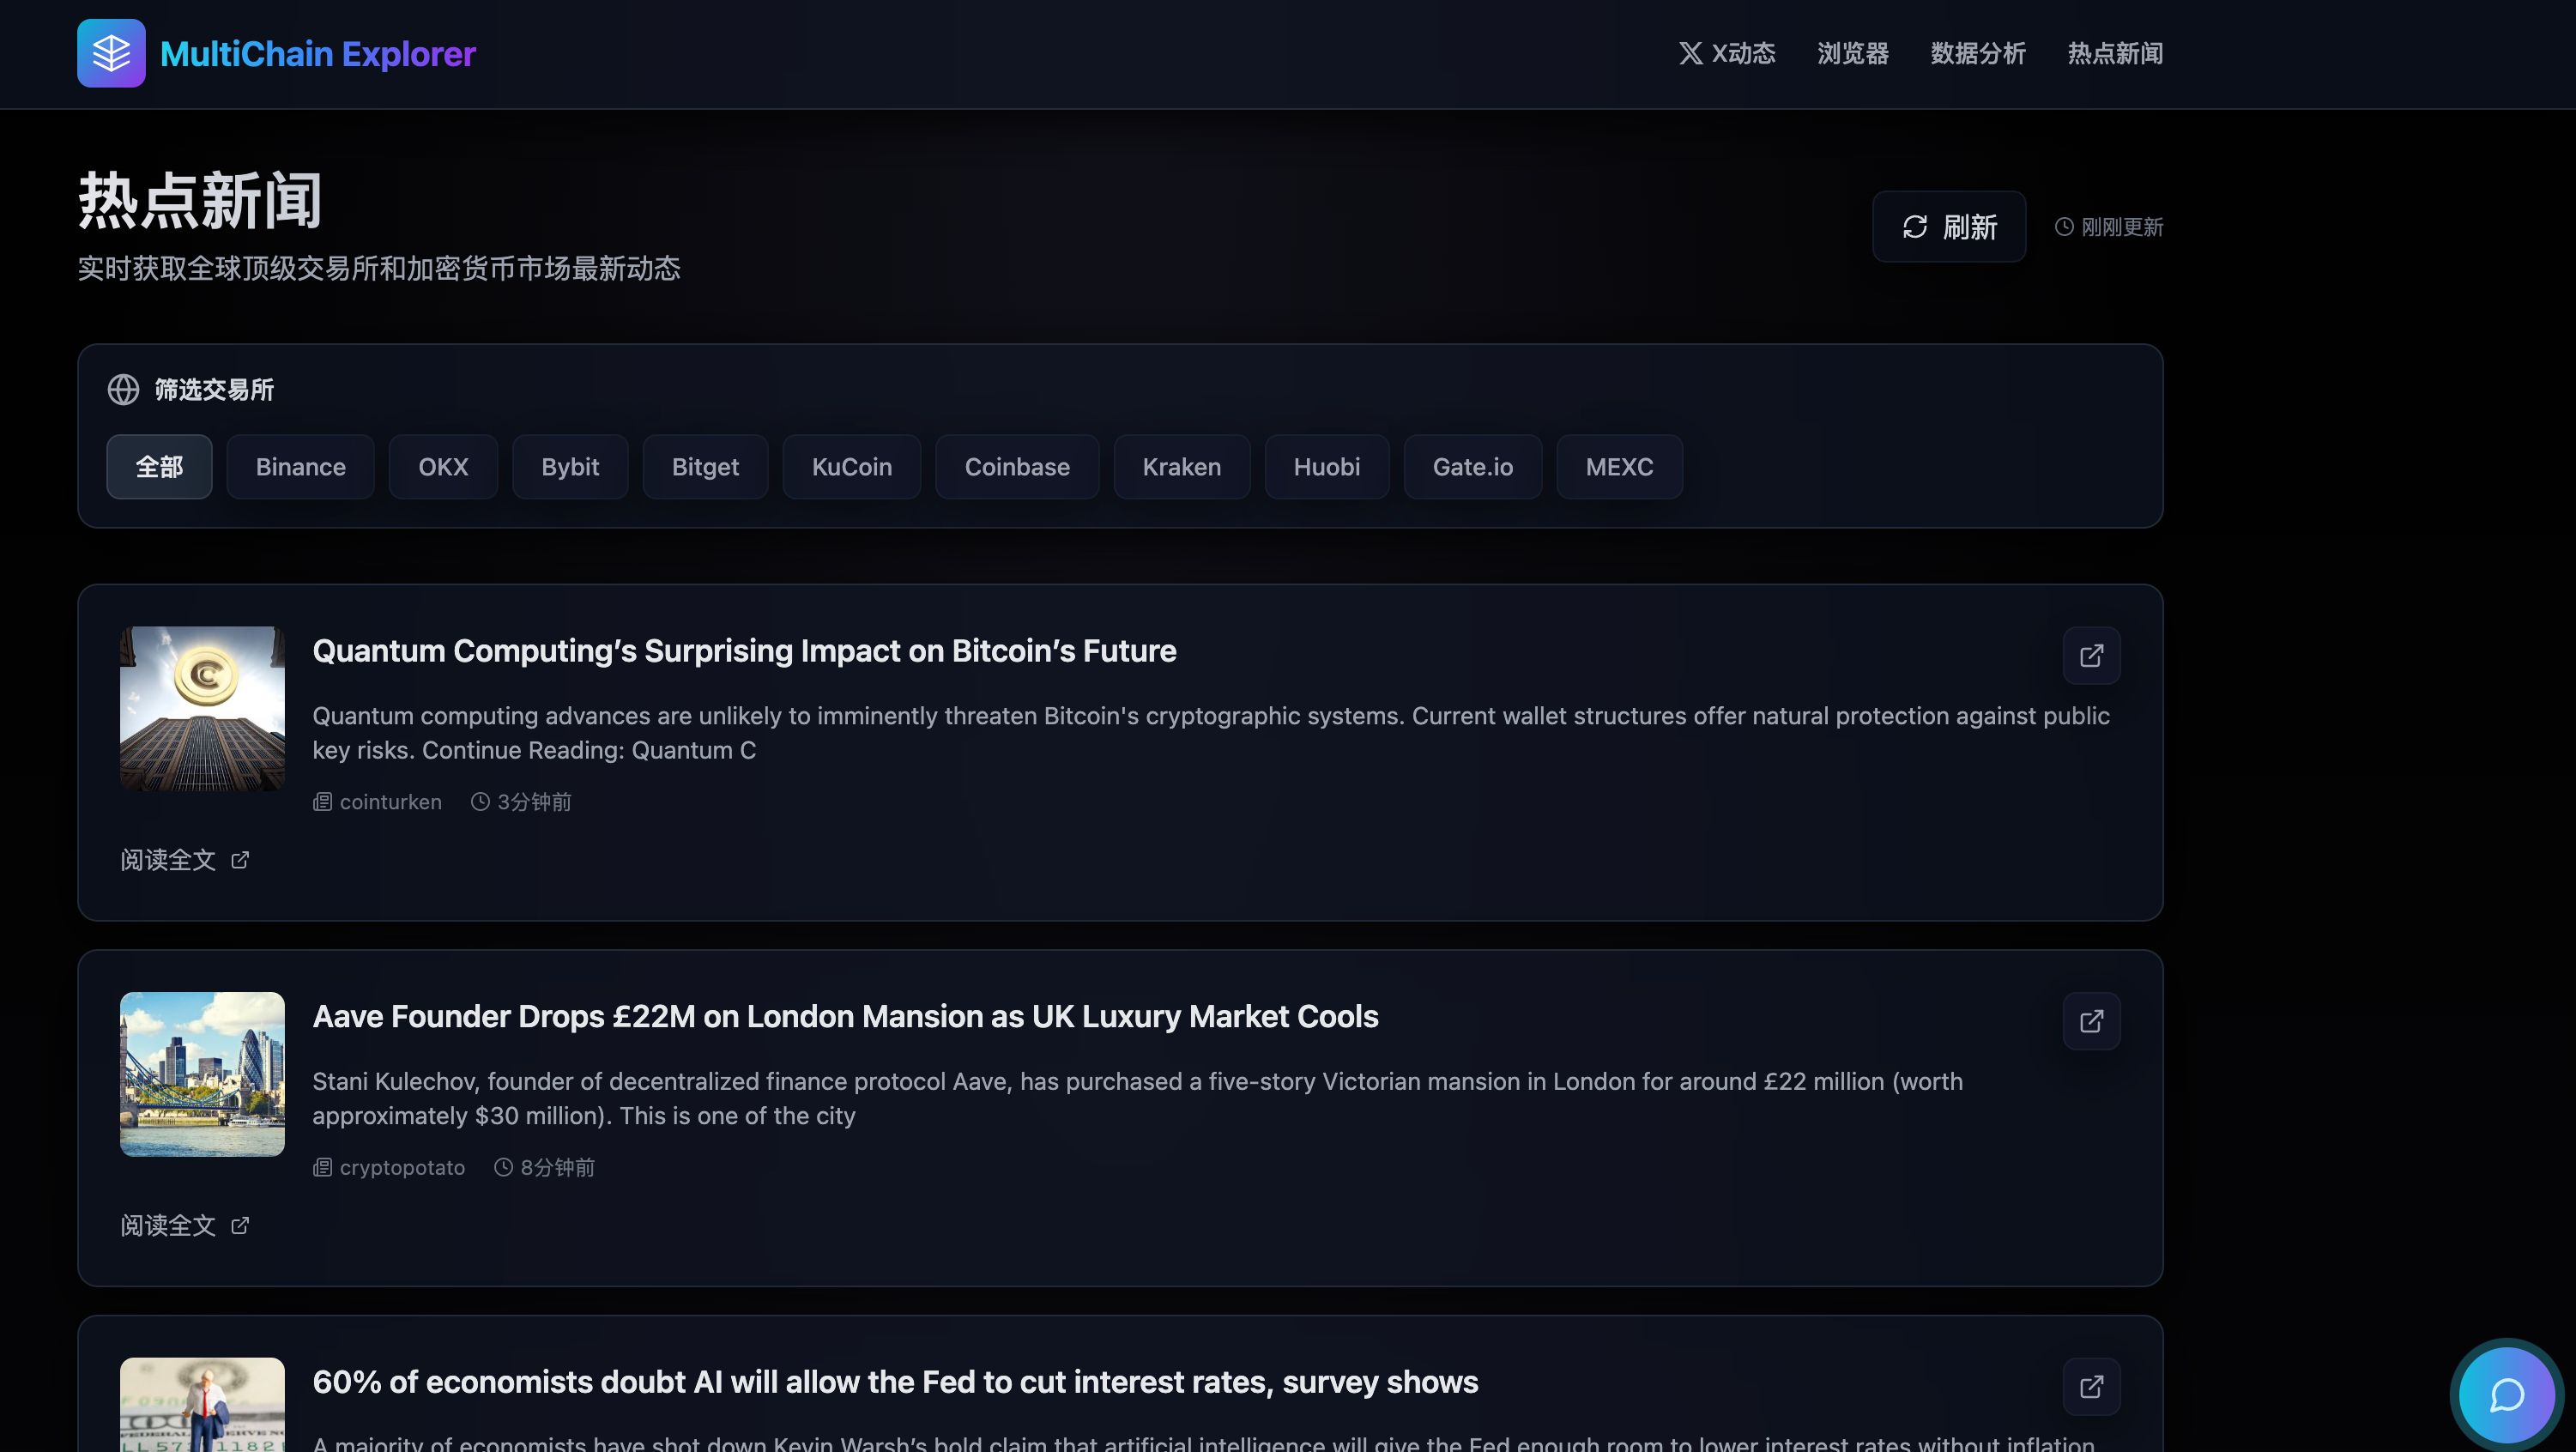
Task: Filter news by OKX
Action: click(x=443, y=467)
